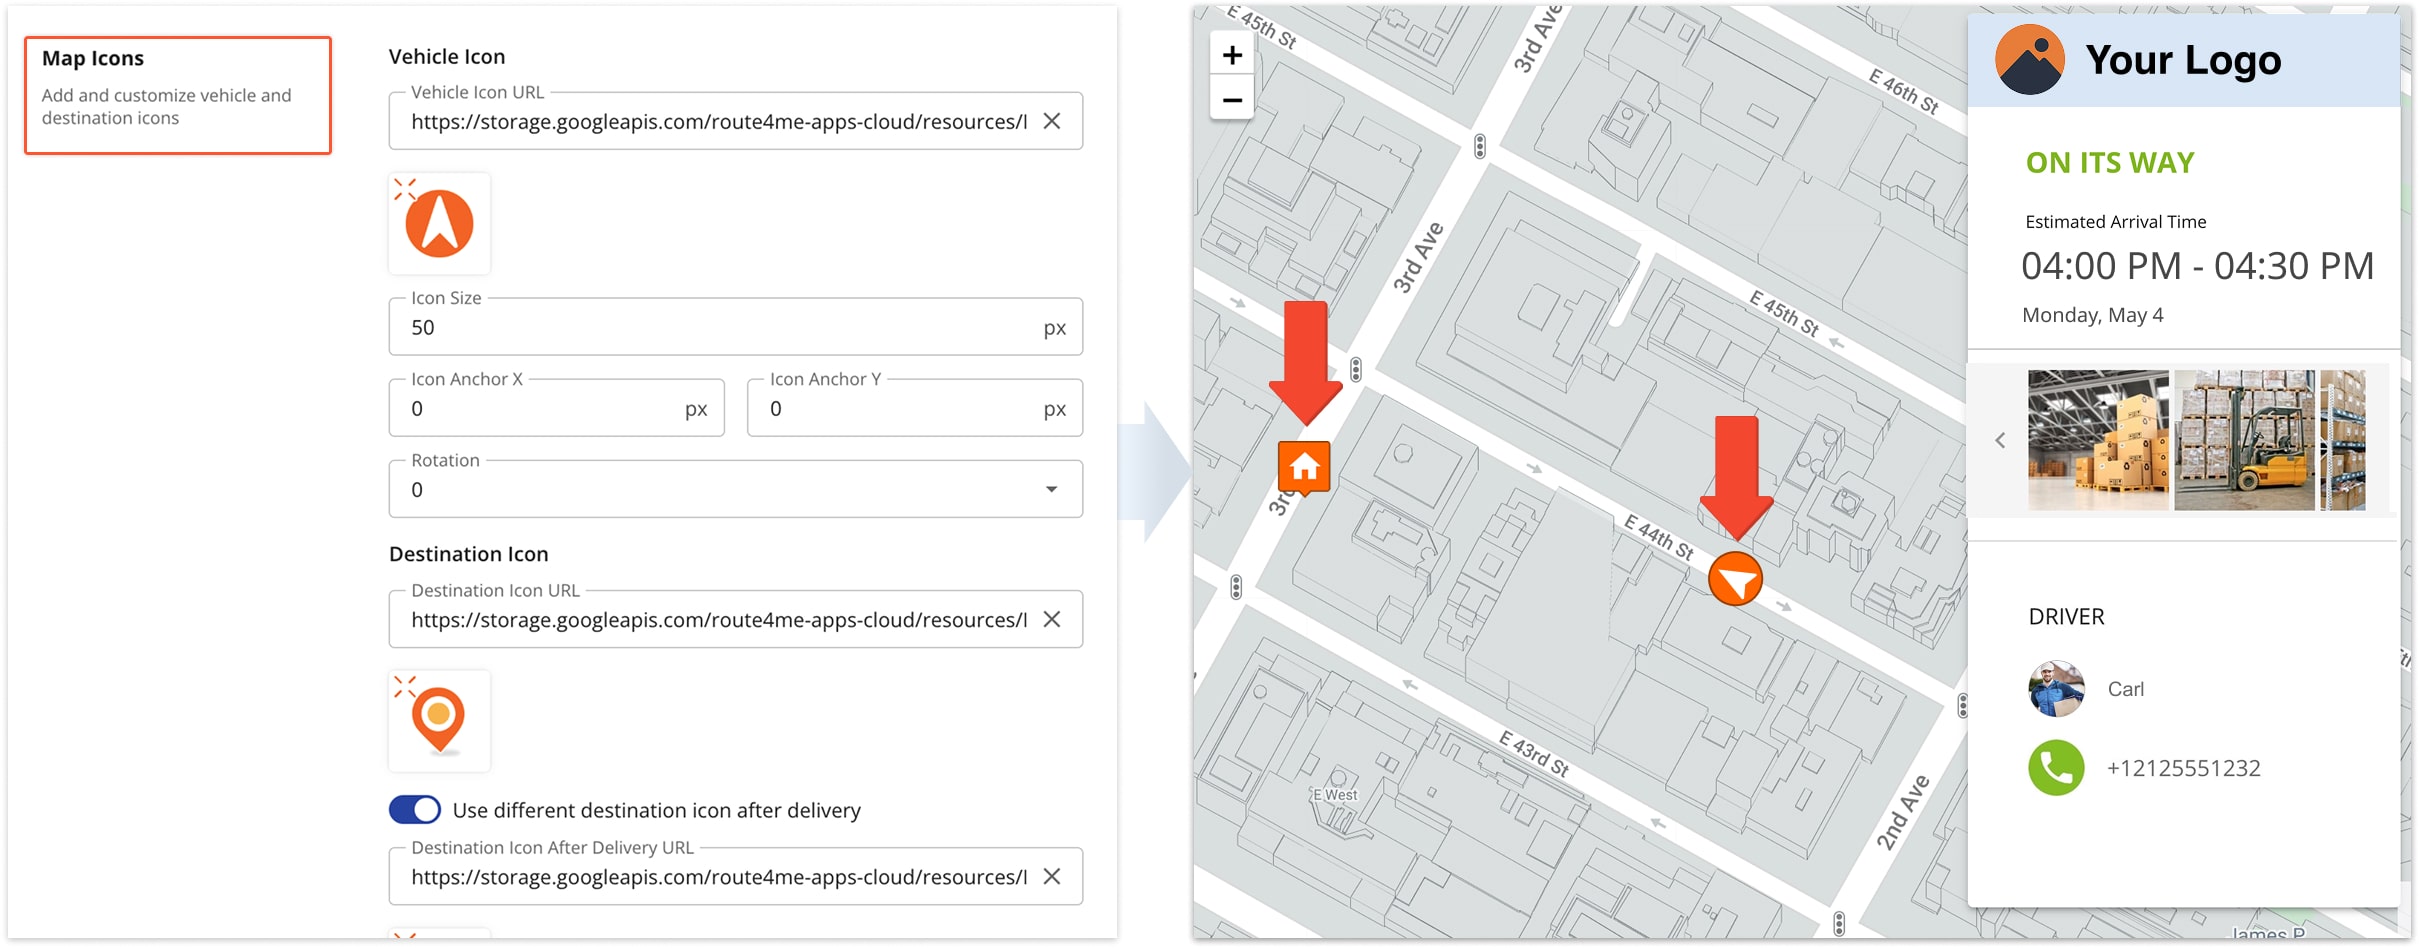Zoom in on the map
Screen dimensions: 2419x948
(x=1232, y=54)
